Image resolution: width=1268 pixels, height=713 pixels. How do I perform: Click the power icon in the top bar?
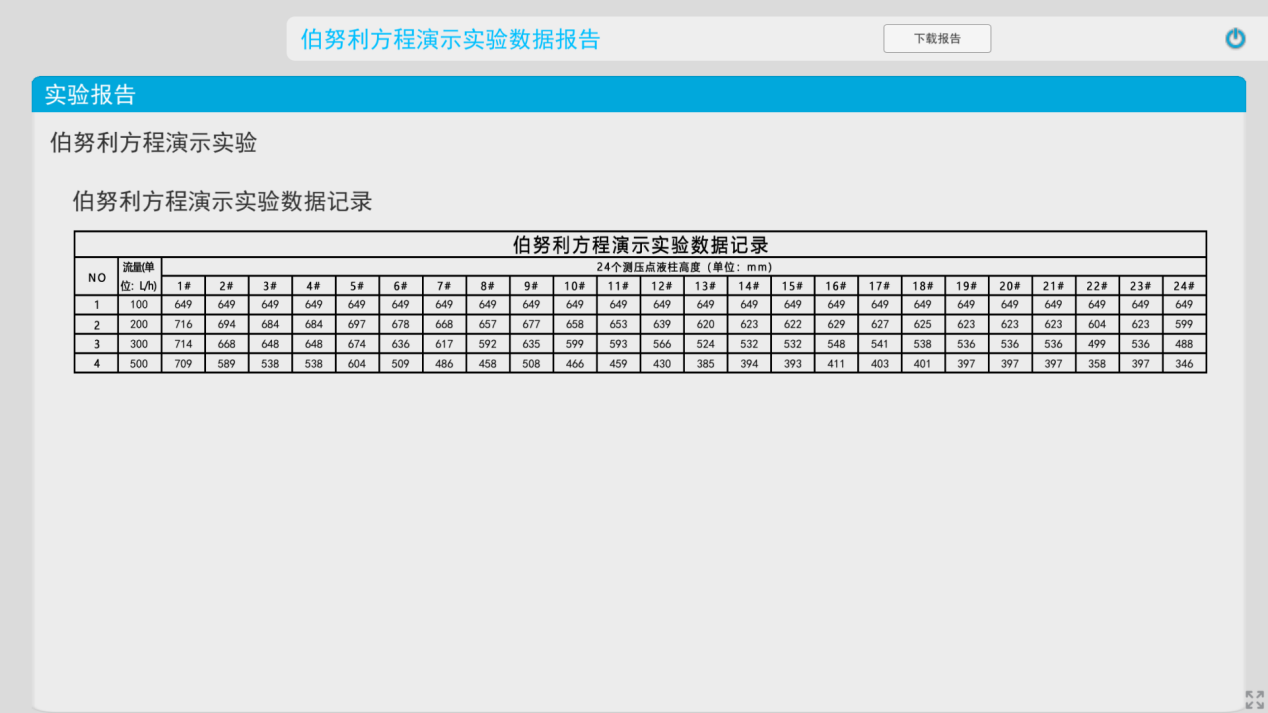1235,39
